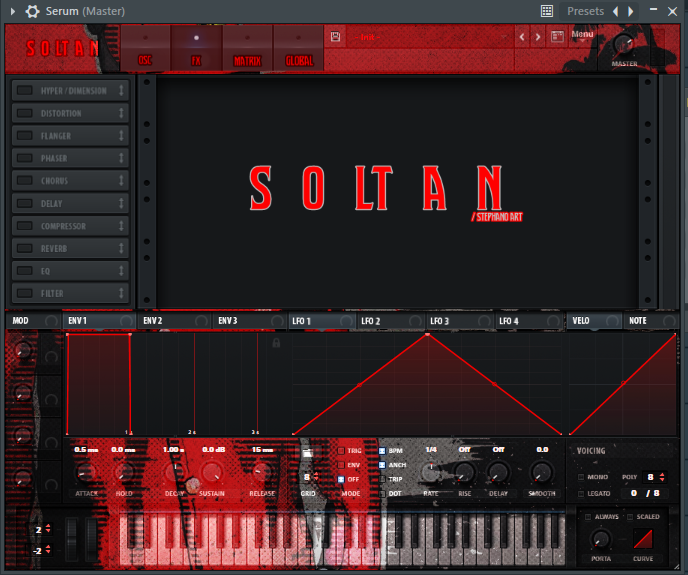This screenshot has width=688, height=575.
Task: Click the envelope lock icon
Action: pos(276,342)
